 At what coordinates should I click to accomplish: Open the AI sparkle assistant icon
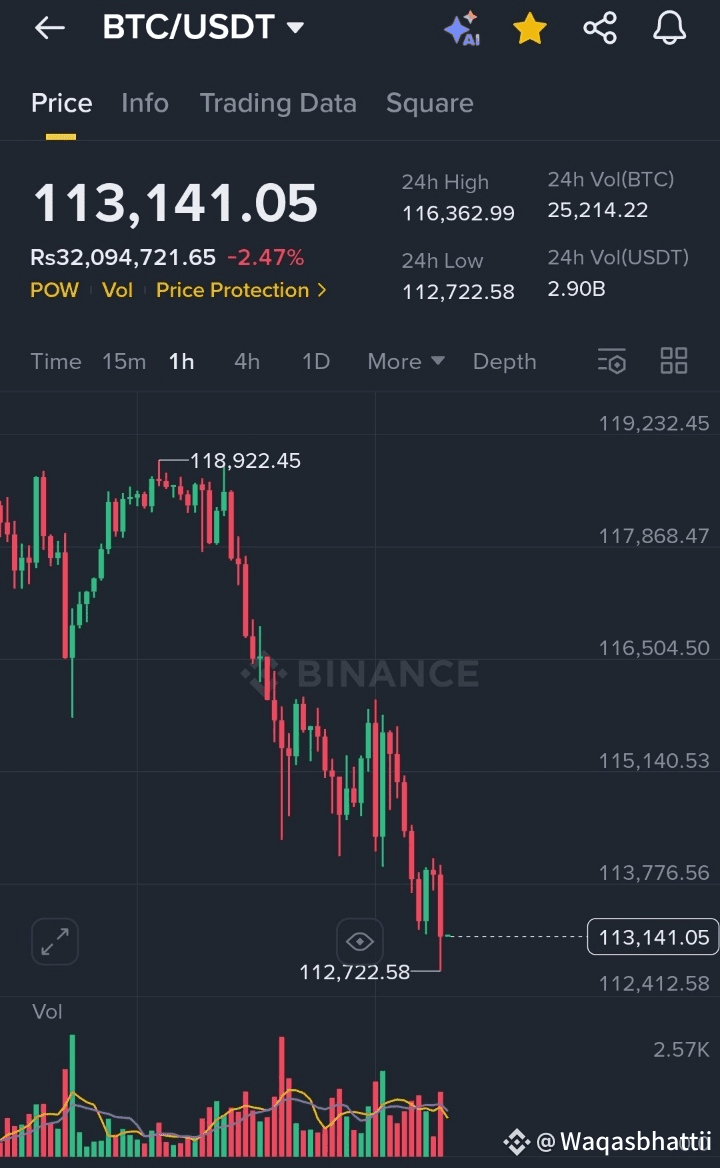click(x=462, y=29)
